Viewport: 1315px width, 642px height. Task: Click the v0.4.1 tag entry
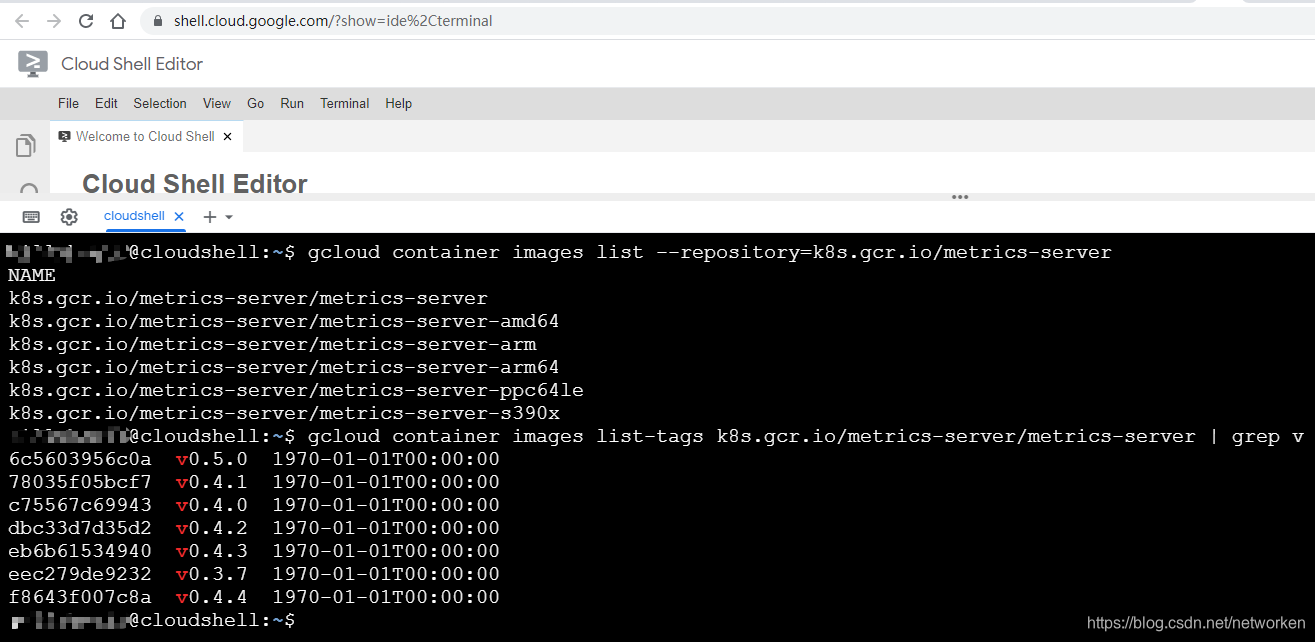click(211, 482)
